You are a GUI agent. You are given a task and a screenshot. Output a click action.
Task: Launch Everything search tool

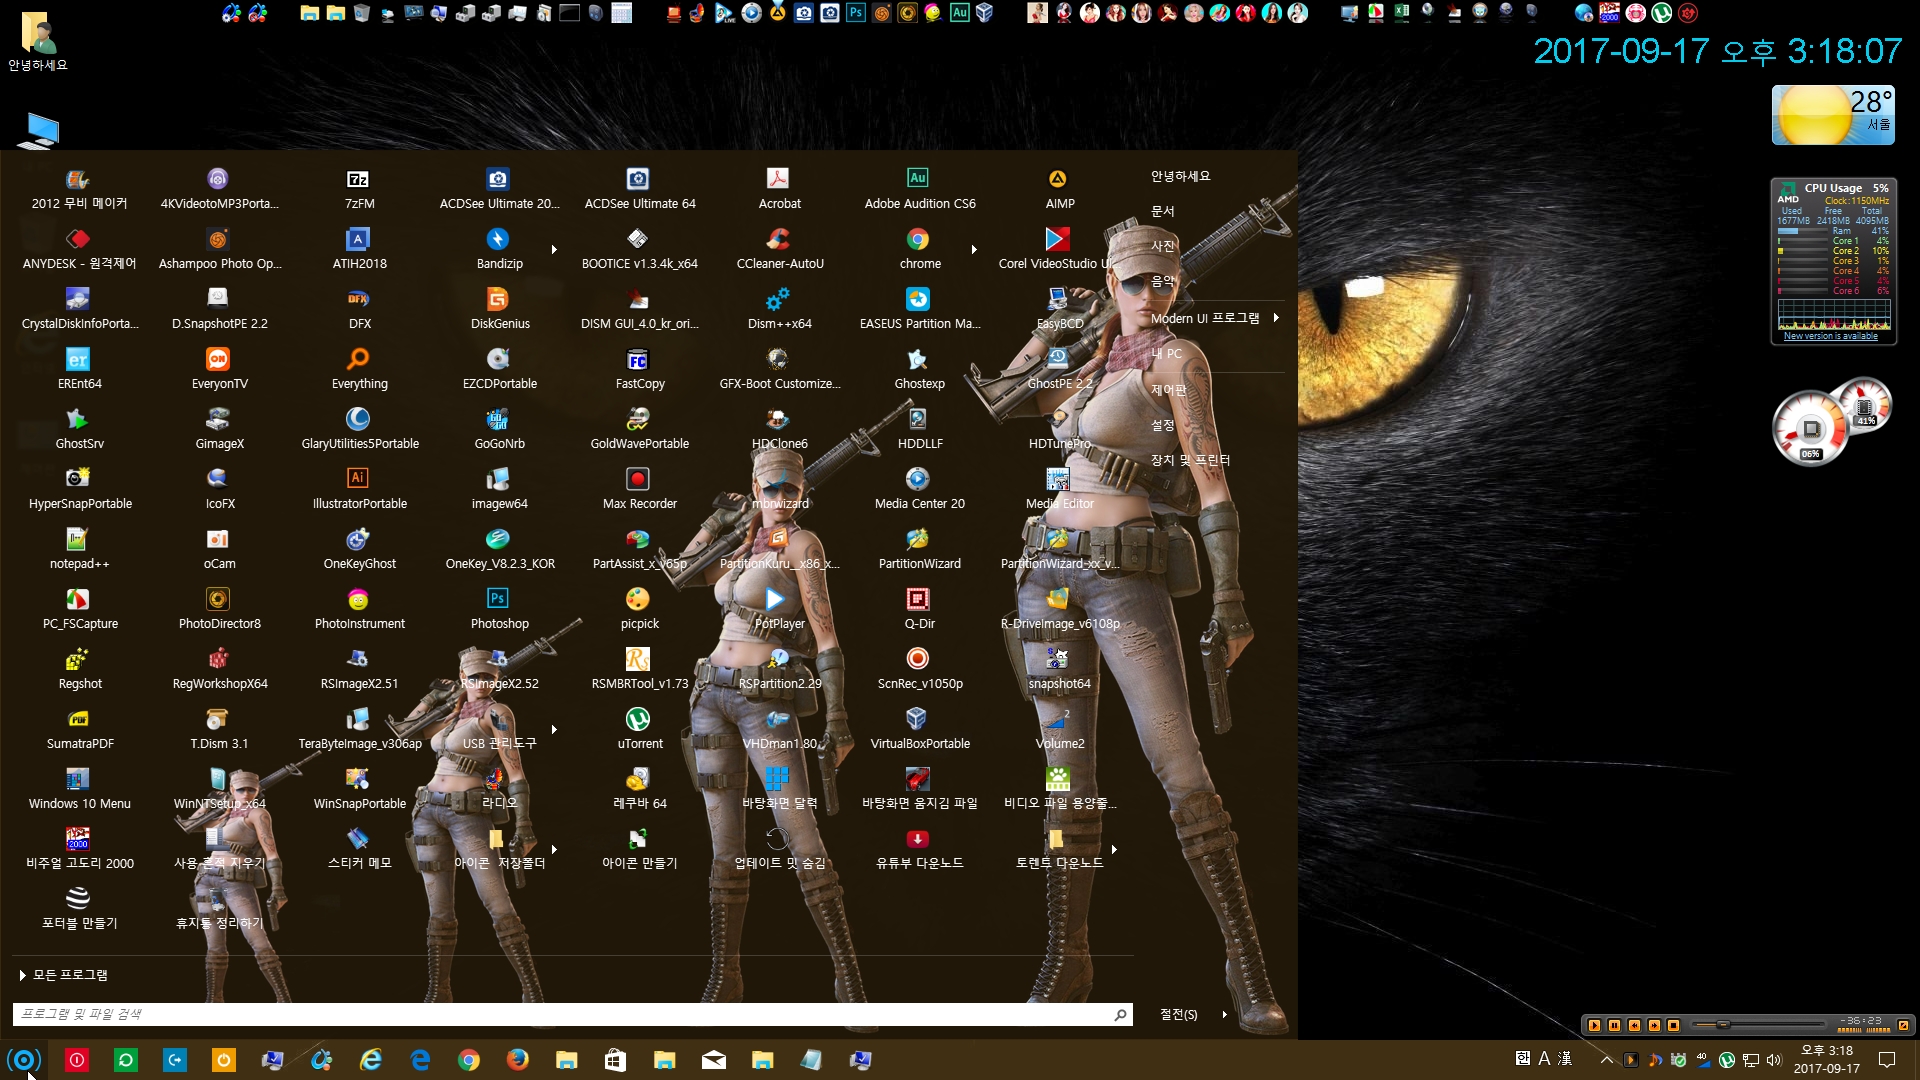point(359,369)
